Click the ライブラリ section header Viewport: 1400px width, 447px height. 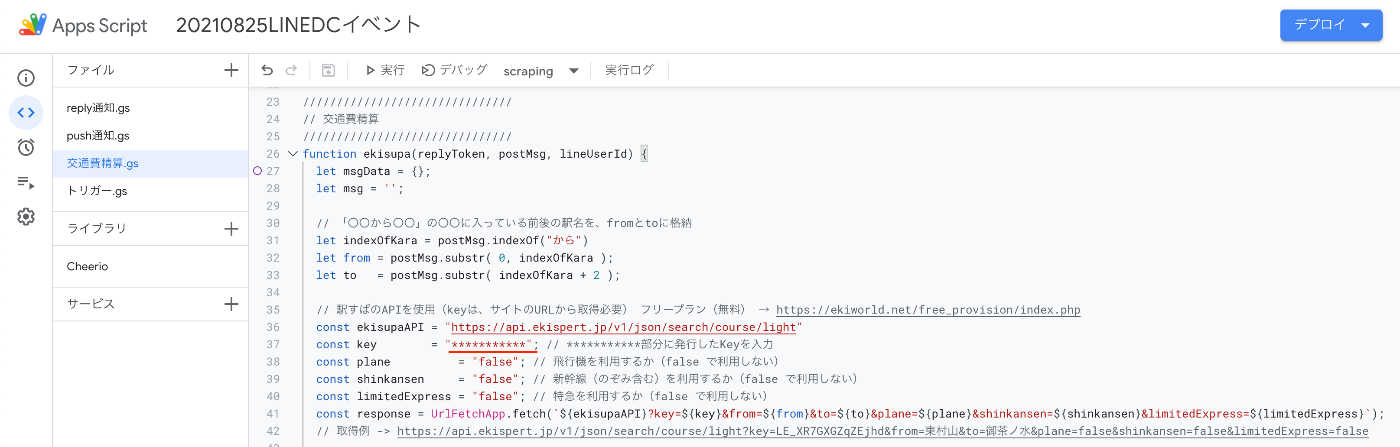97,229
